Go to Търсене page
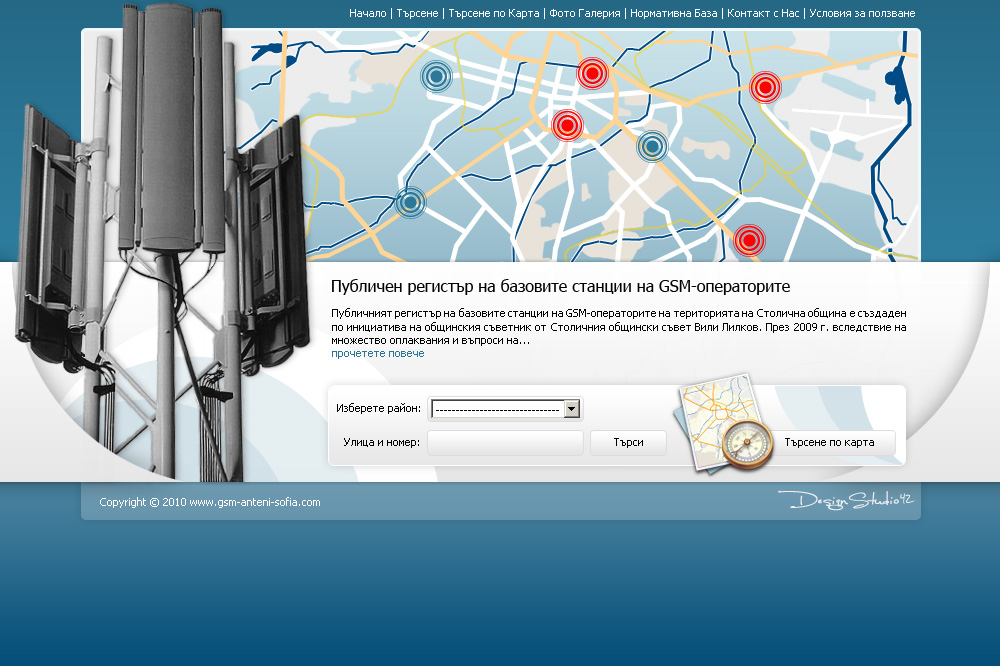 [417, 13]
